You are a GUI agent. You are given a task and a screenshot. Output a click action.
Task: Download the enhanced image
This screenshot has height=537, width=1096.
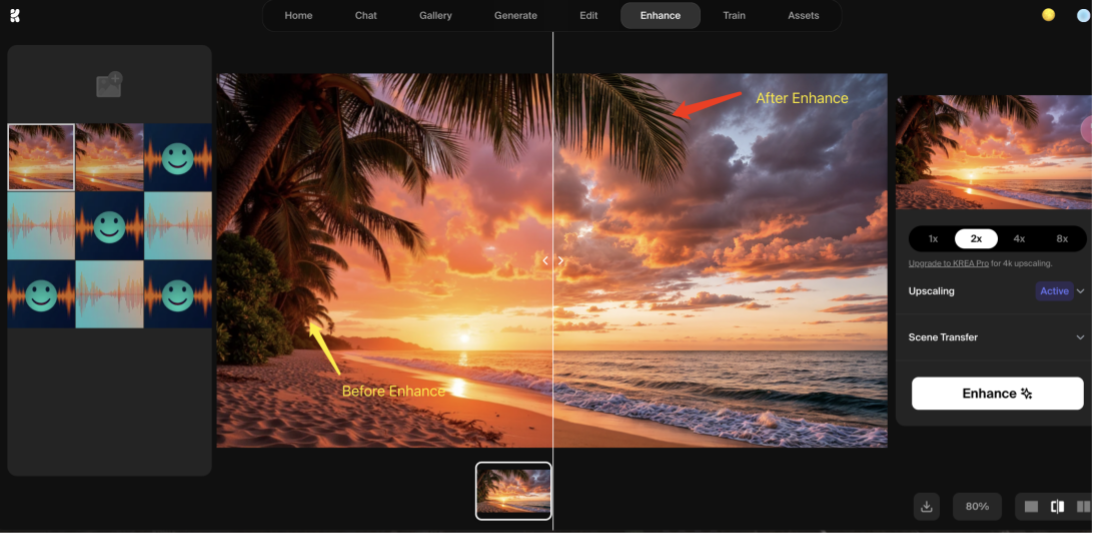[x=926, y=507]
